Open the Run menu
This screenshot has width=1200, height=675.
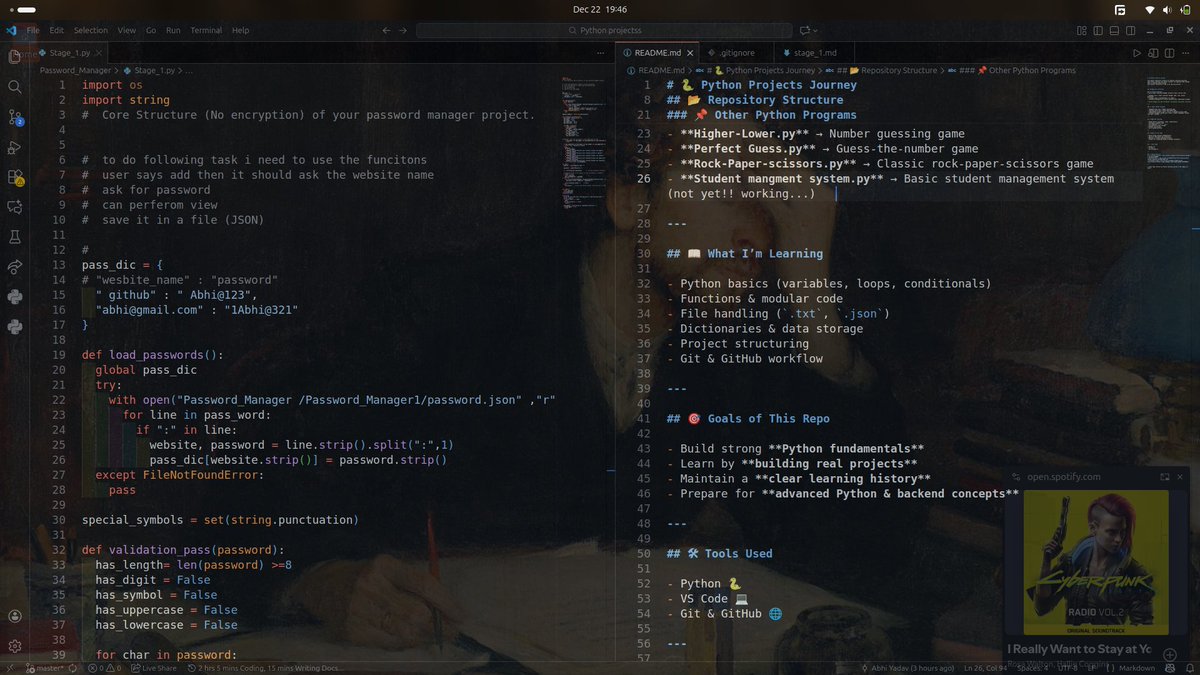point(174,31)
